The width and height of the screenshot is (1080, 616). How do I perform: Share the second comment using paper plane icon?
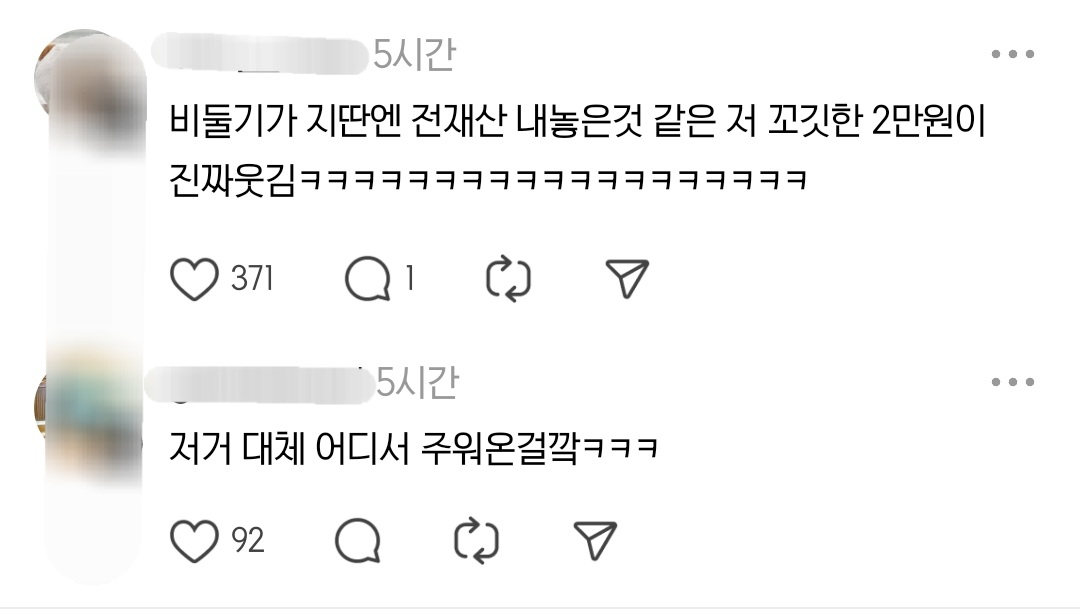[x=596, y=540]
